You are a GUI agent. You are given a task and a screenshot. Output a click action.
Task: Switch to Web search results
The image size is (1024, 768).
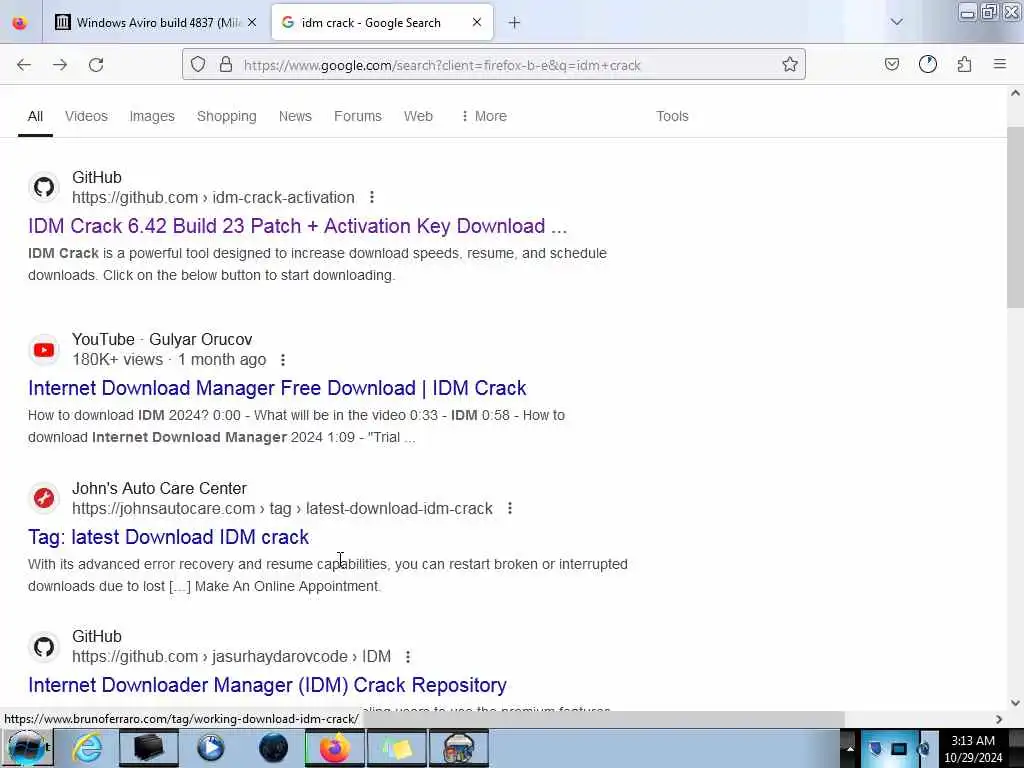click(418, 116)
